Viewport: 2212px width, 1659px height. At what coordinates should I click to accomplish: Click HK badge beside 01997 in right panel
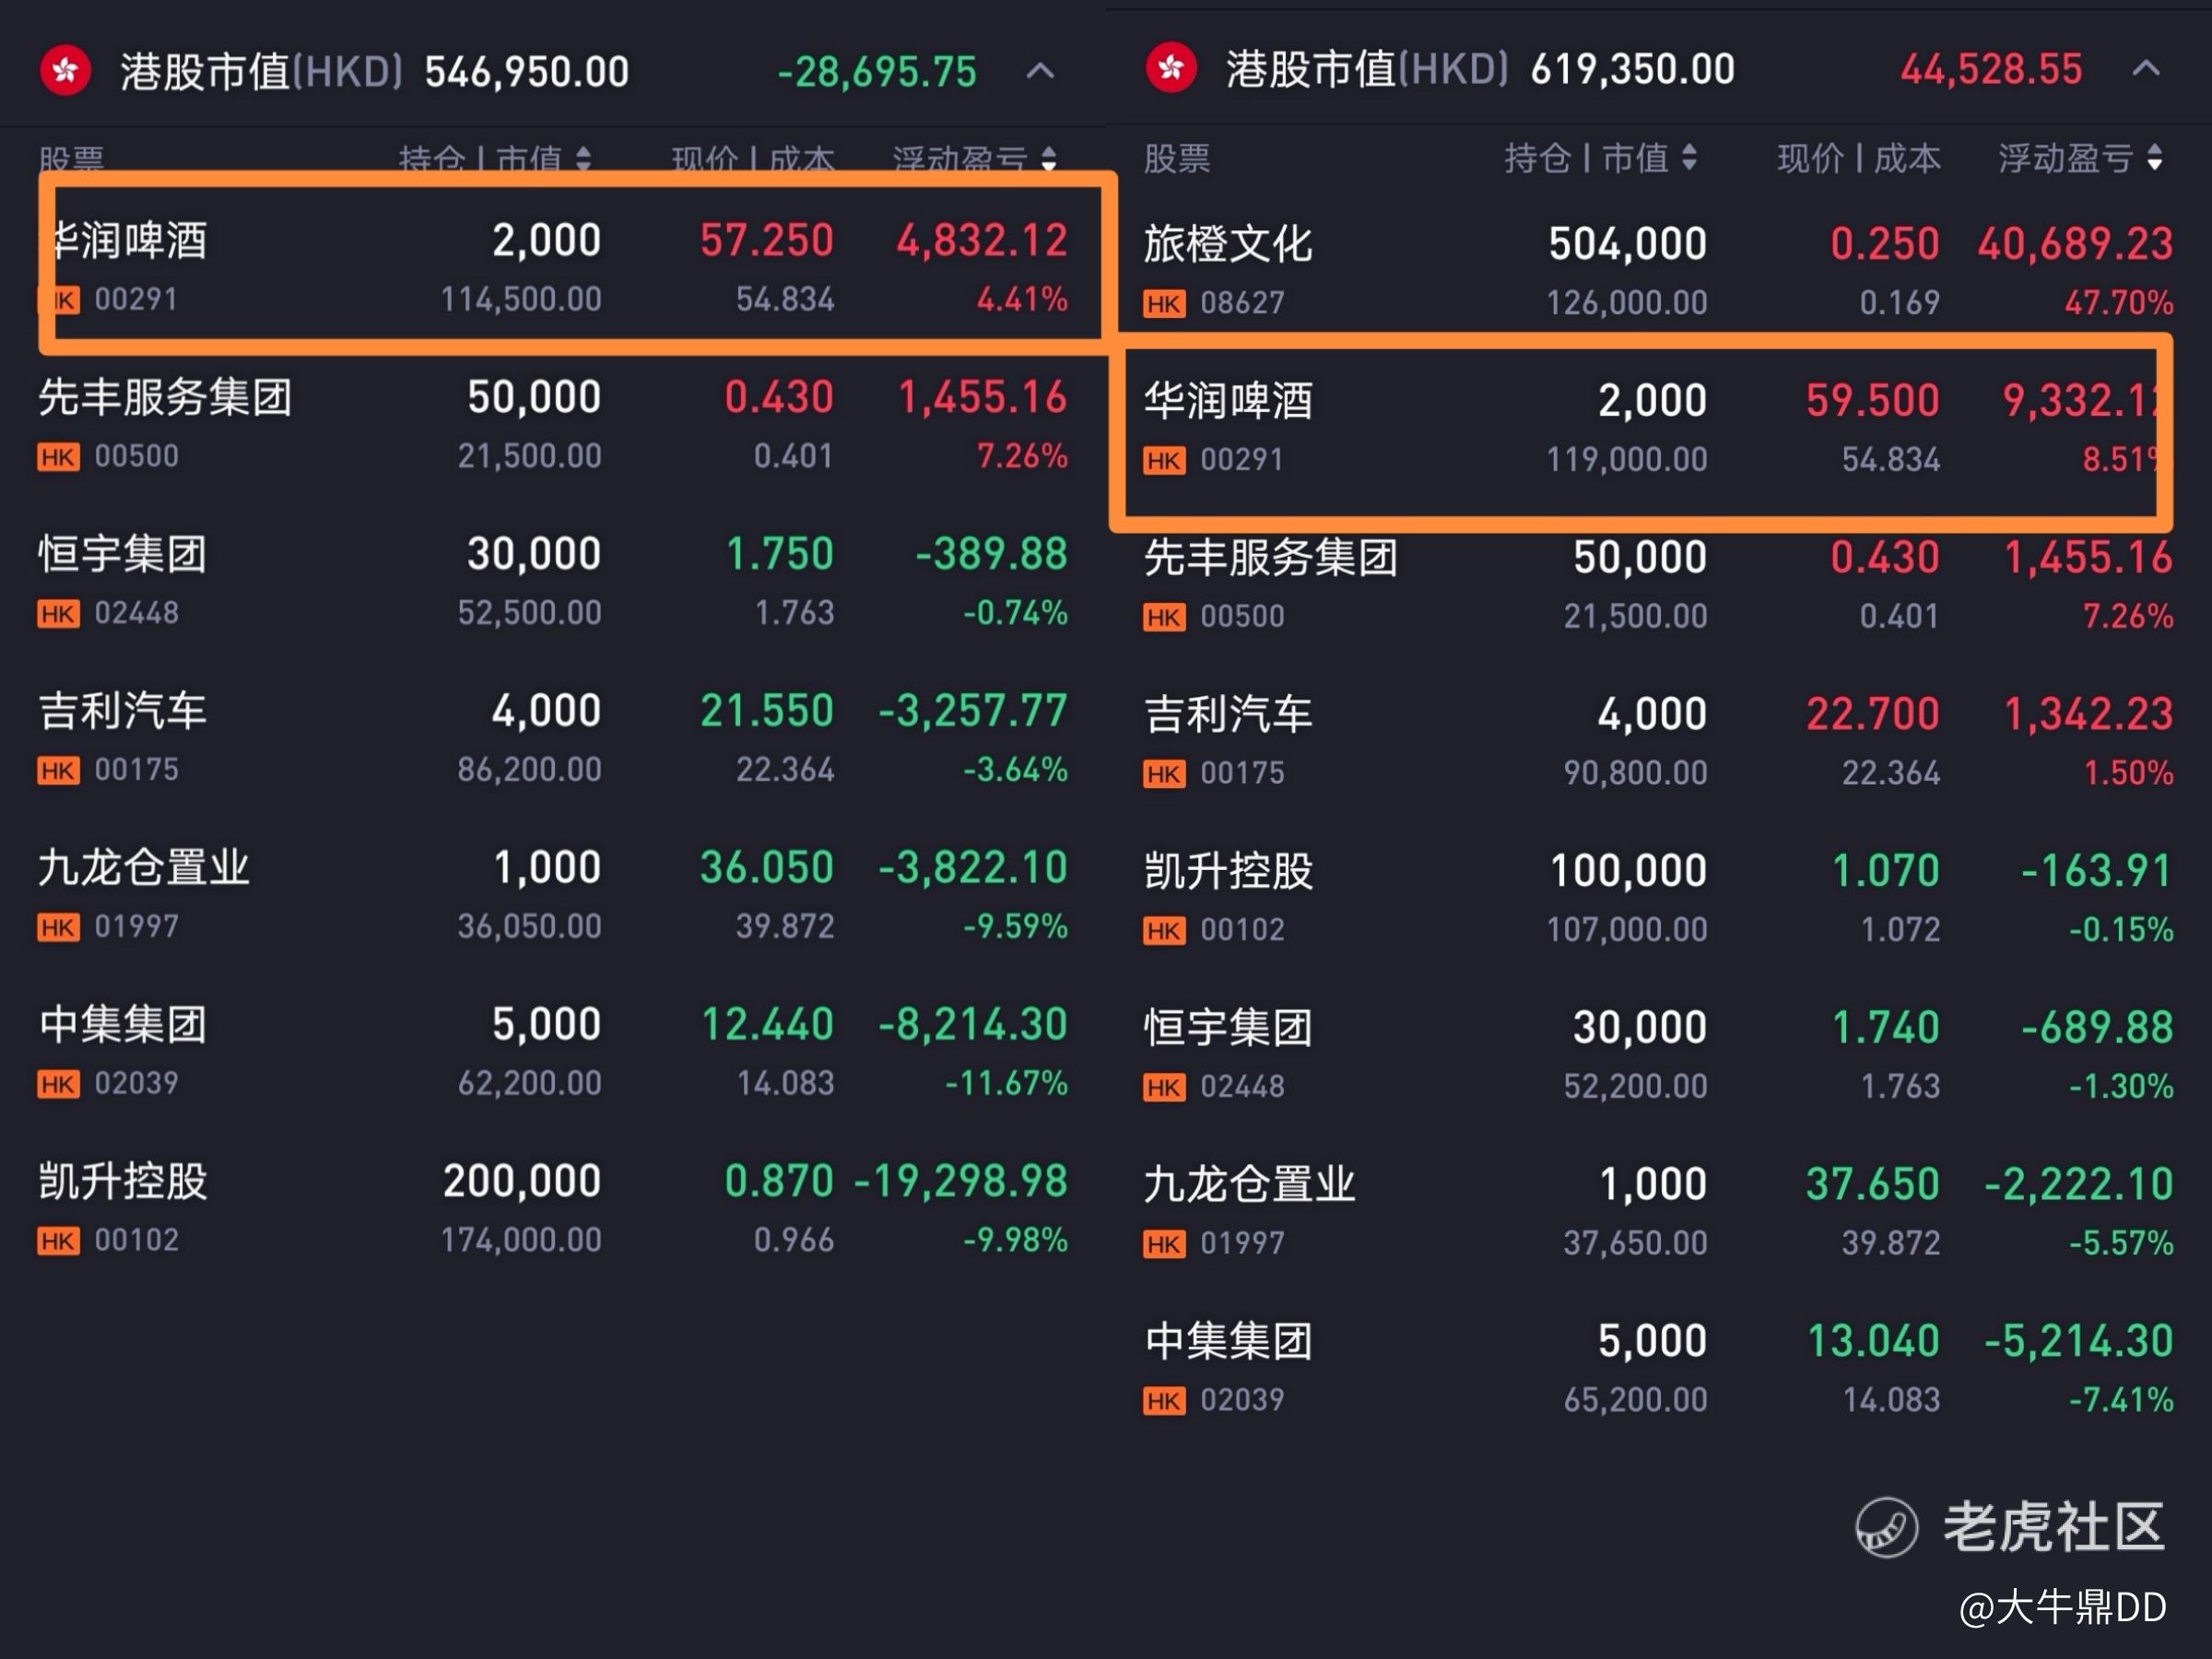pos(1164,1244)
